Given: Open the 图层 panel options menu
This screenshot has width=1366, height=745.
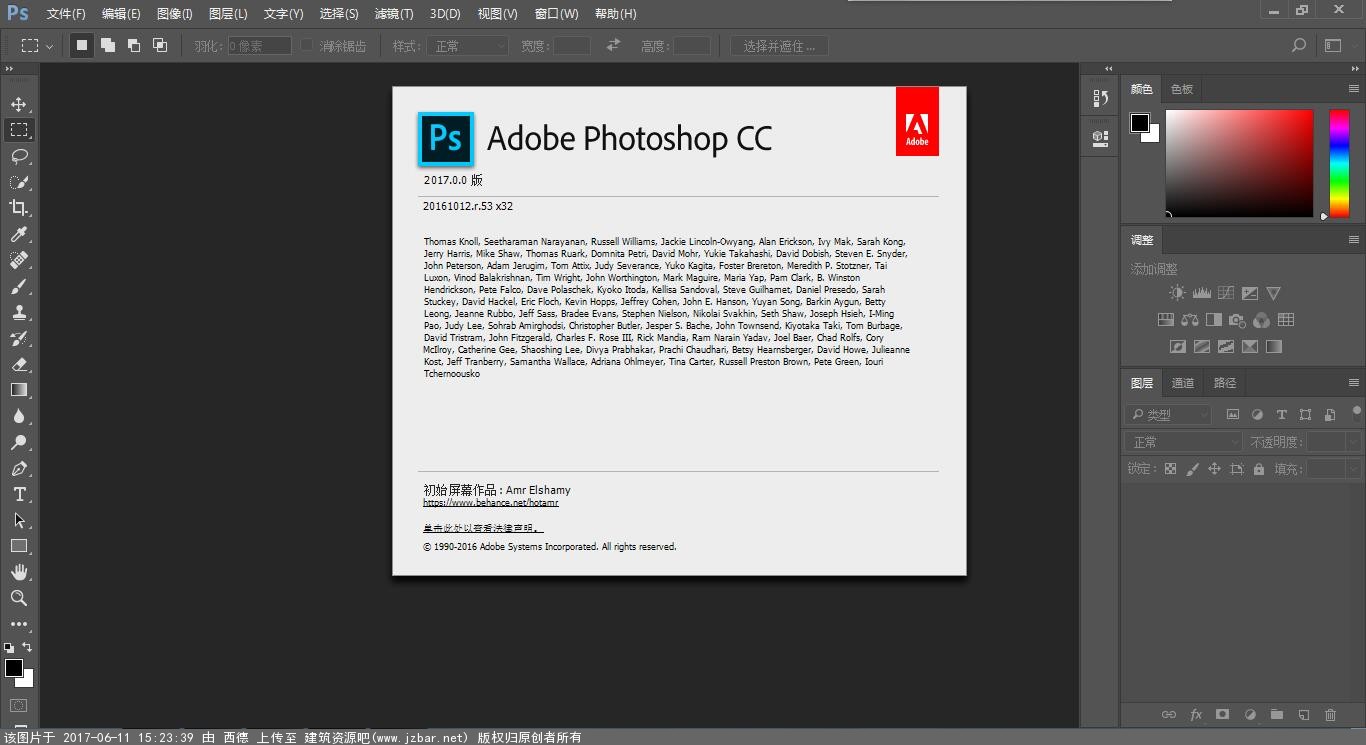Looking at the screenshot, I should click(x=1353, y=383).
